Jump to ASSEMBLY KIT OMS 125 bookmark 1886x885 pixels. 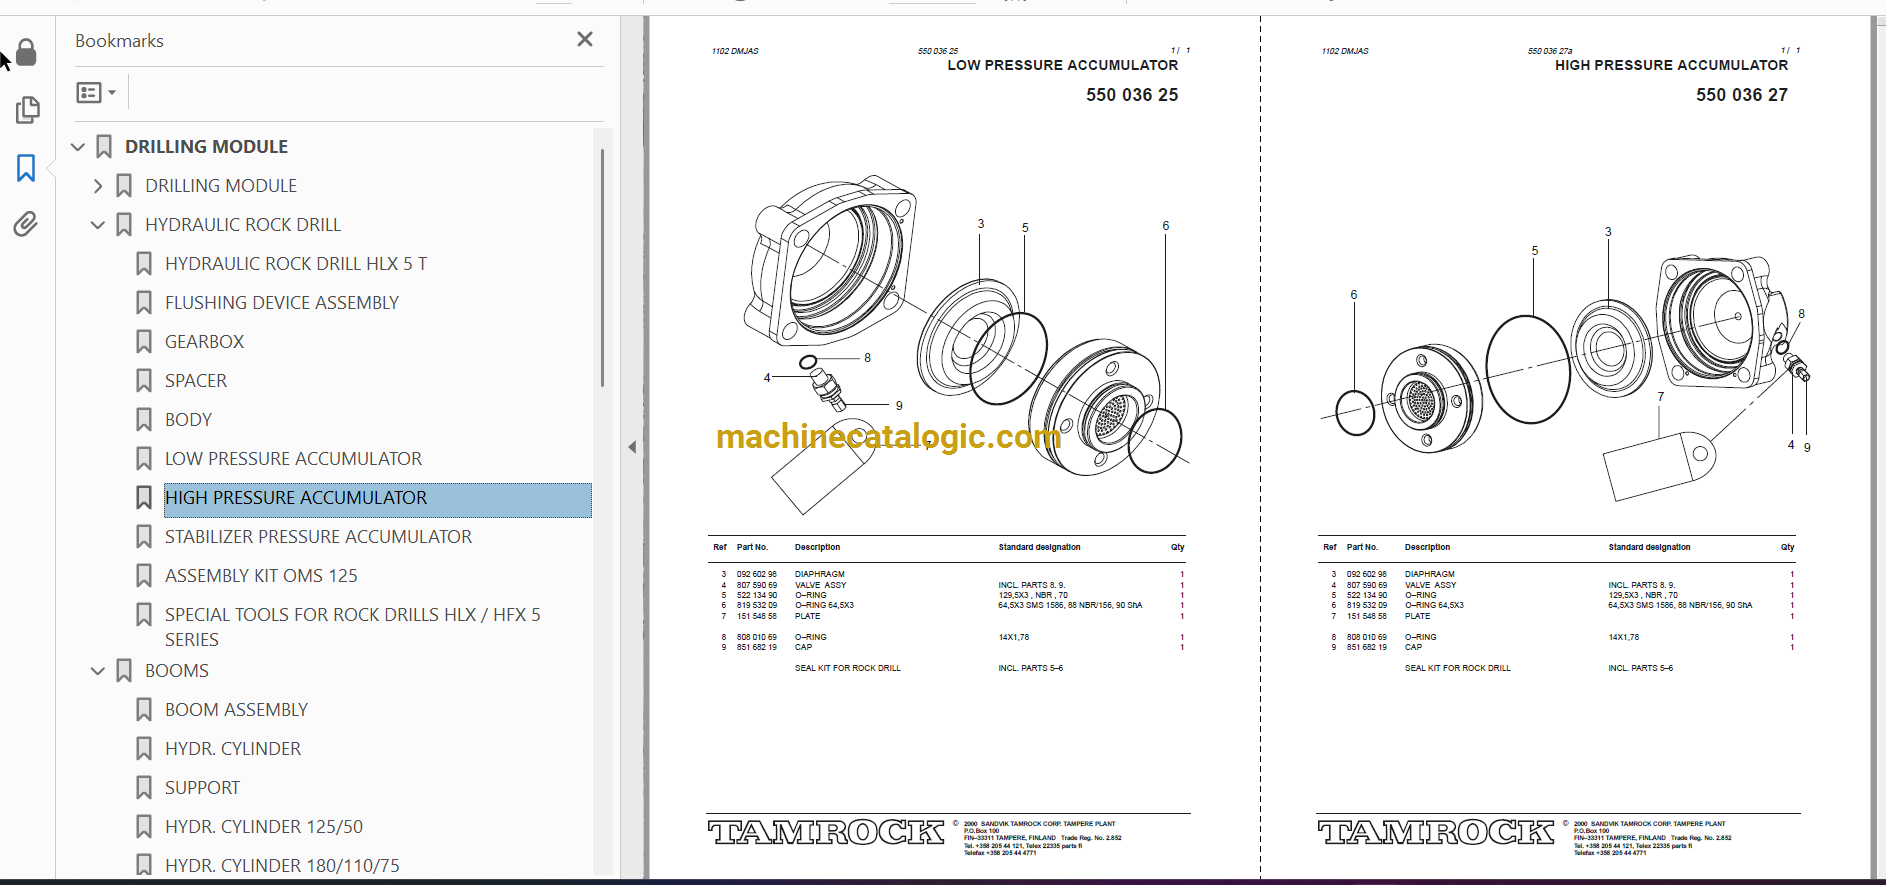coord(261,576)
